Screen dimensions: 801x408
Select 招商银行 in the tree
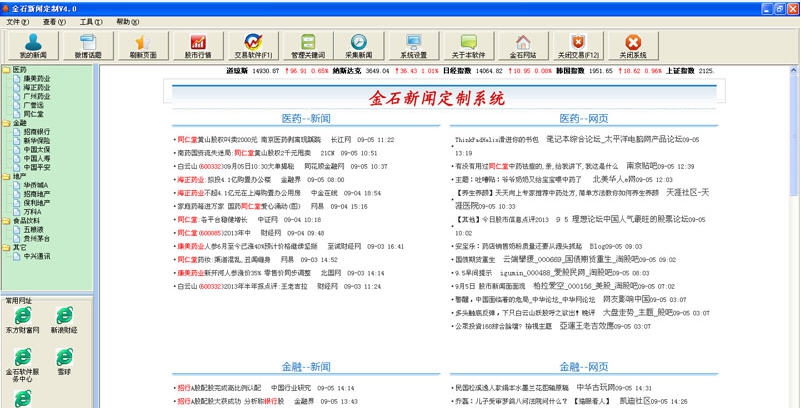tap(37, 132)
